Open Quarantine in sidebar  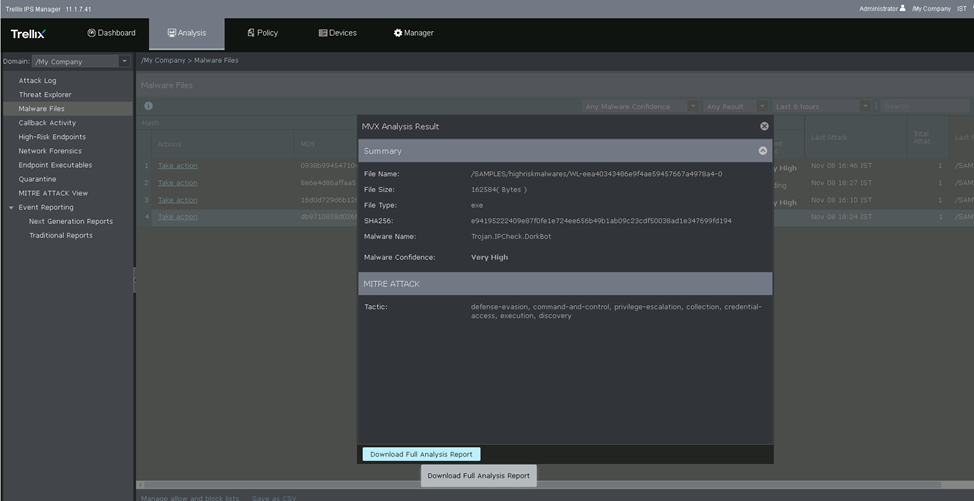click(37, 179)
